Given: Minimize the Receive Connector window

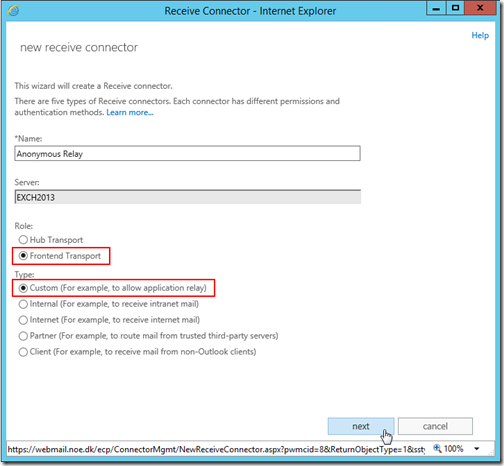Looking at the screenshot, I should click(x=436, y=8).
